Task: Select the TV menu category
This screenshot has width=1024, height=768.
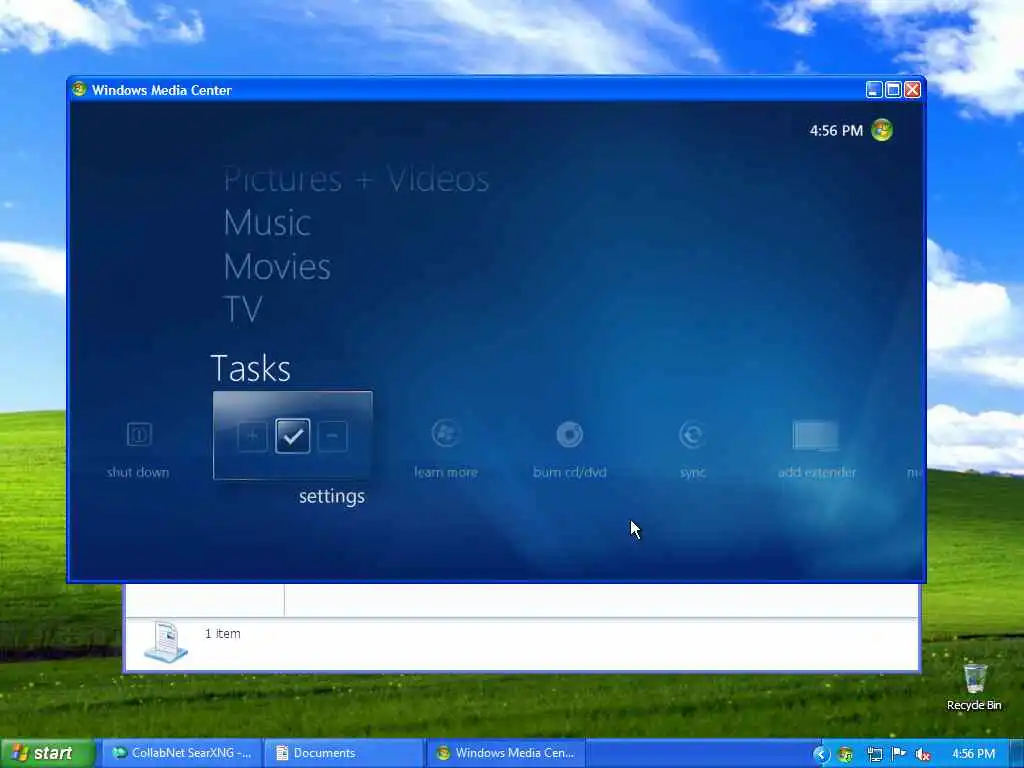Action: pyautogui.click(x=243, y=309)
